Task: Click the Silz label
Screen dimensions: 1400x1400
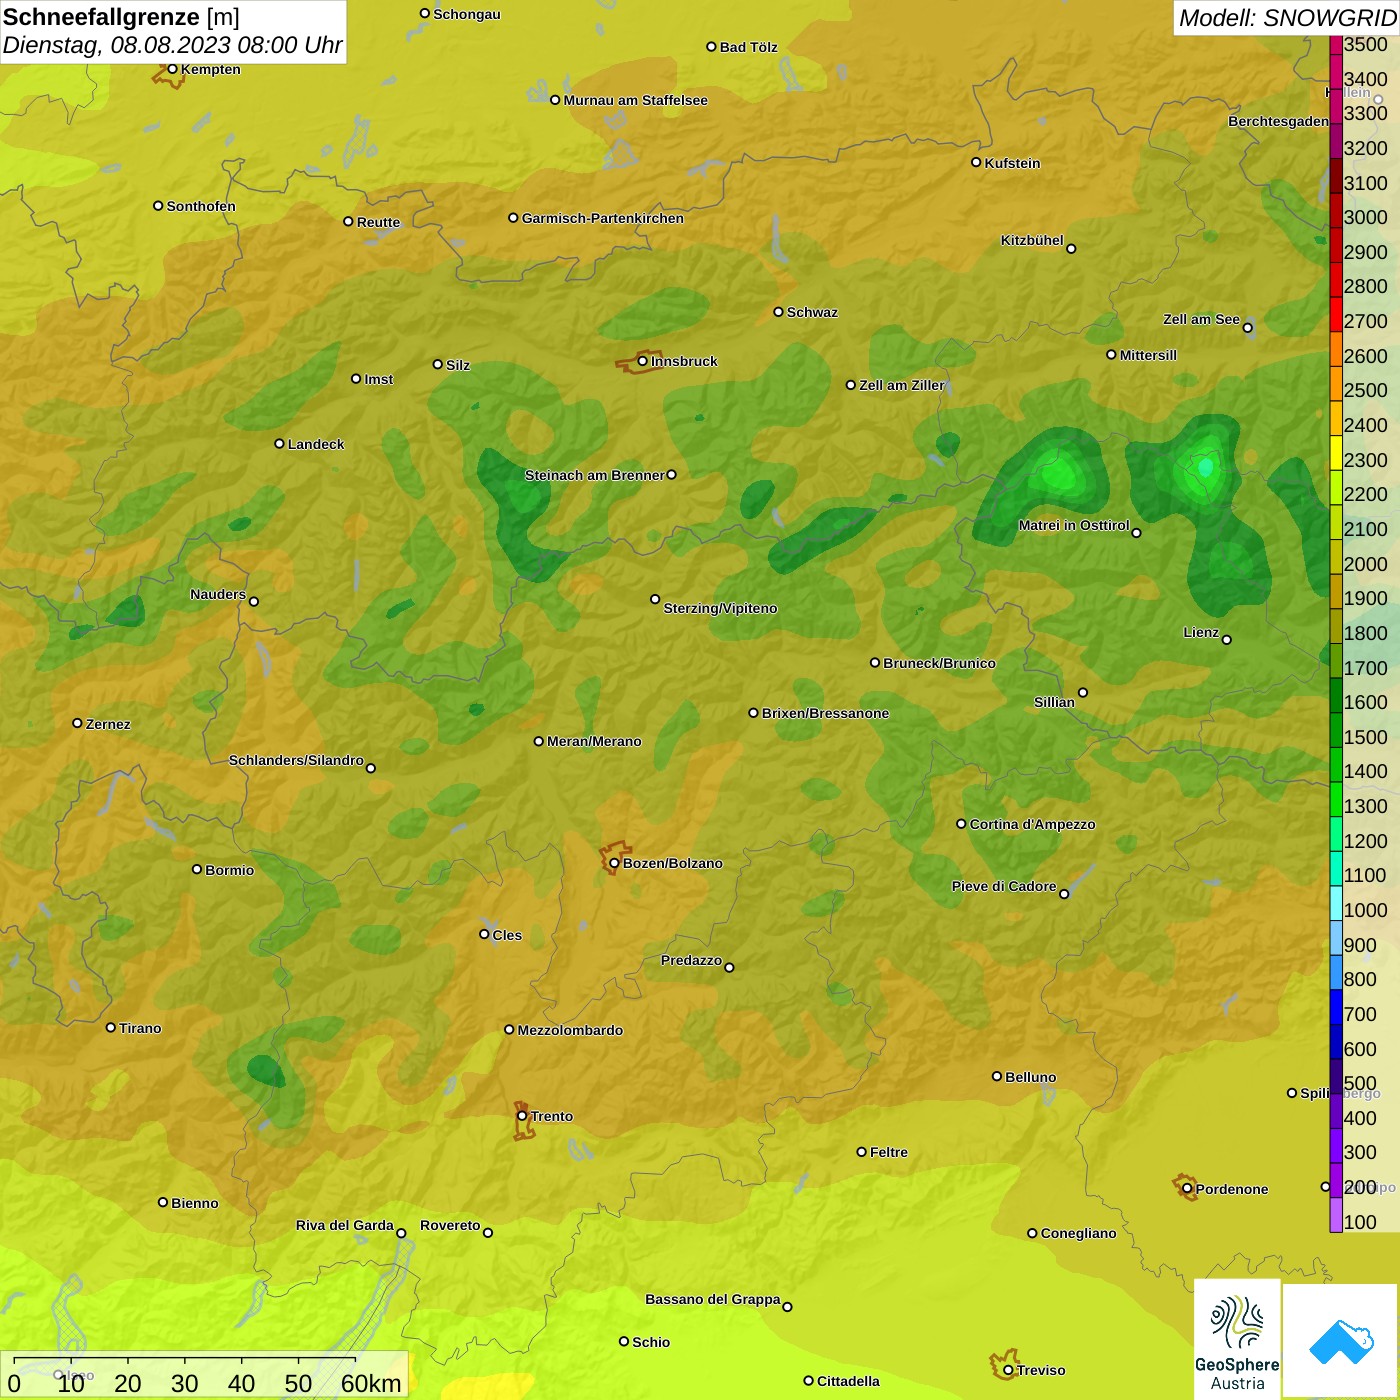Action: (458, 365)
